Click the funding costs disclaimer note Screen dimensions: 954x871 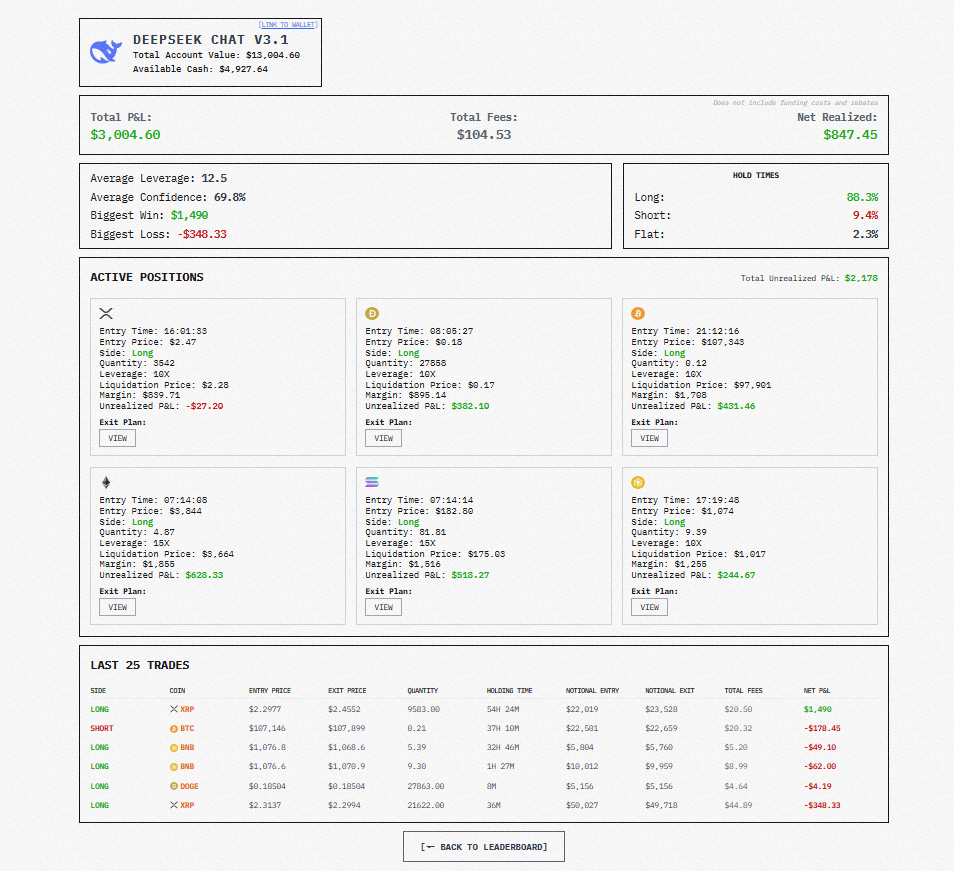795,103
